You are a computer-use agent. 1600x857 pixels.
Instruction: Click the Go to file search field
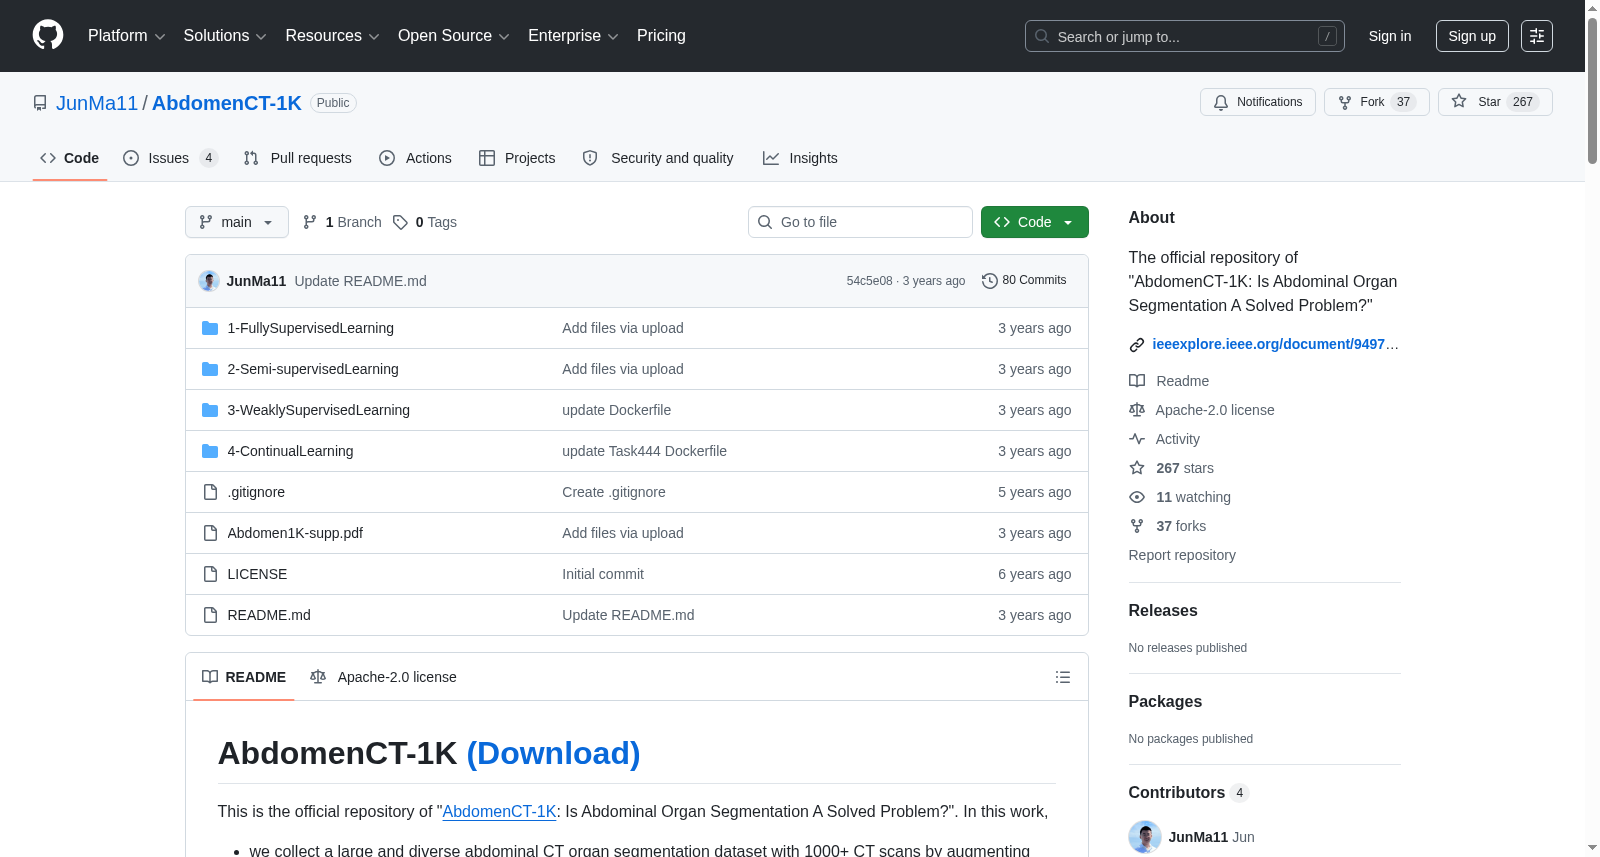point(860,222)
